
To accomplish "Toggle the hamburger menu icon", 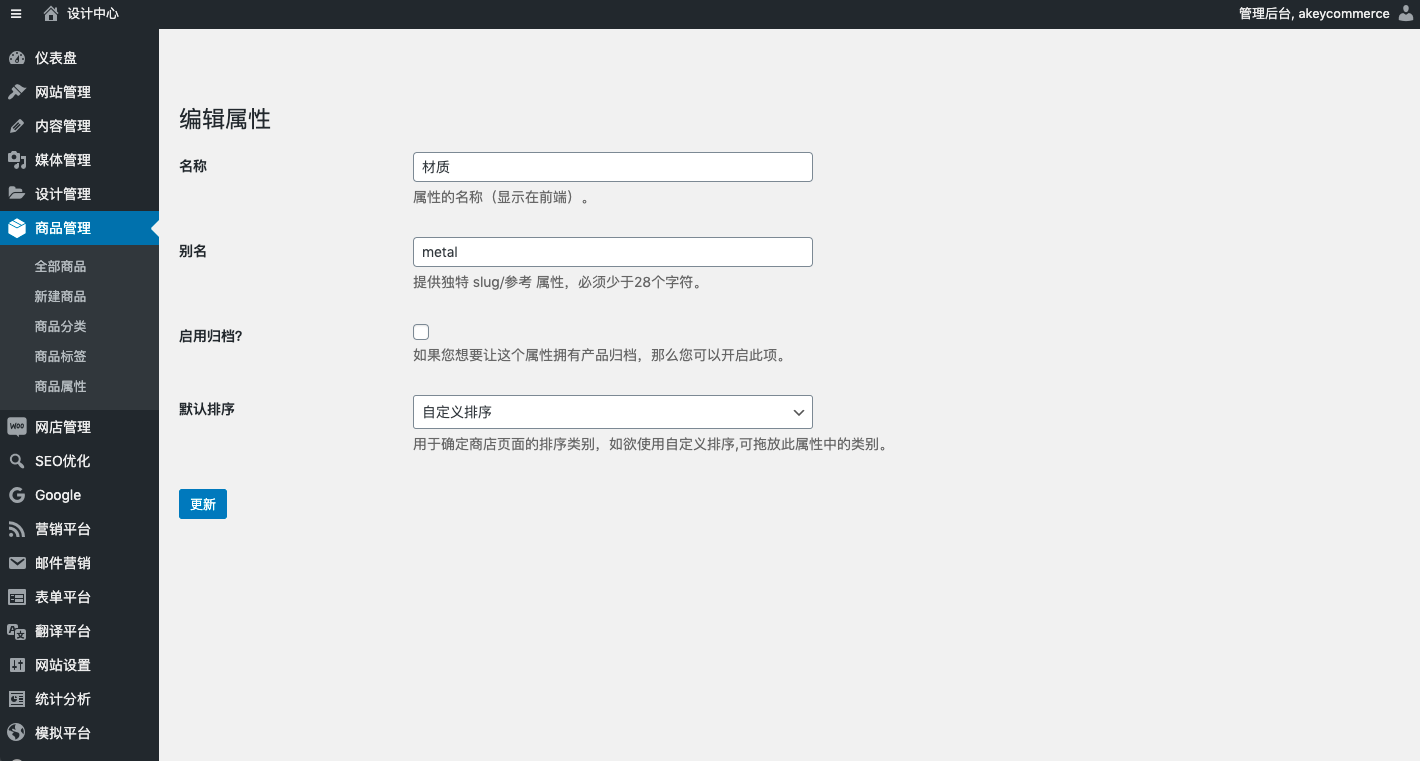I will pyautogui.click(x=15, y=14).
